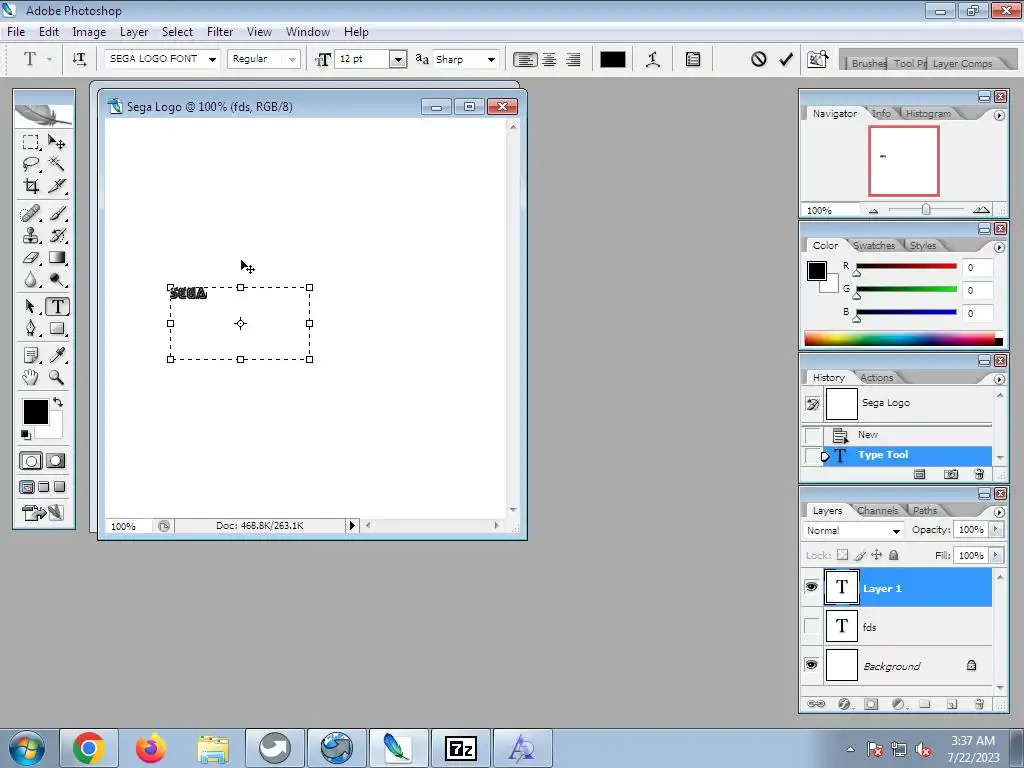Select the History Brush tool
Viewport: 1024px width, 768px height.
coord(57,235)
